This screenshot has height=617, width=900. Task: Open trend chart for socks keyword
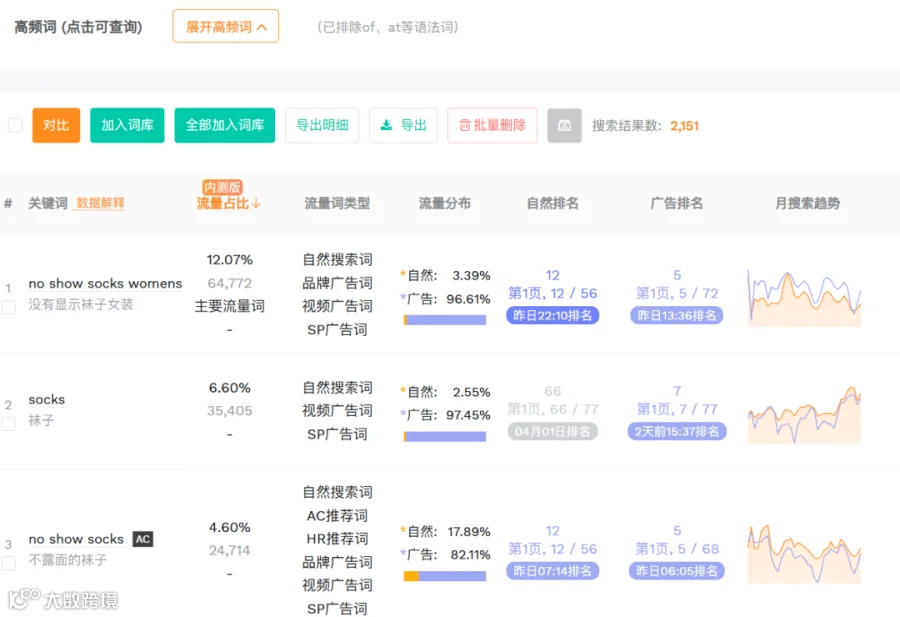coord(804,414)
